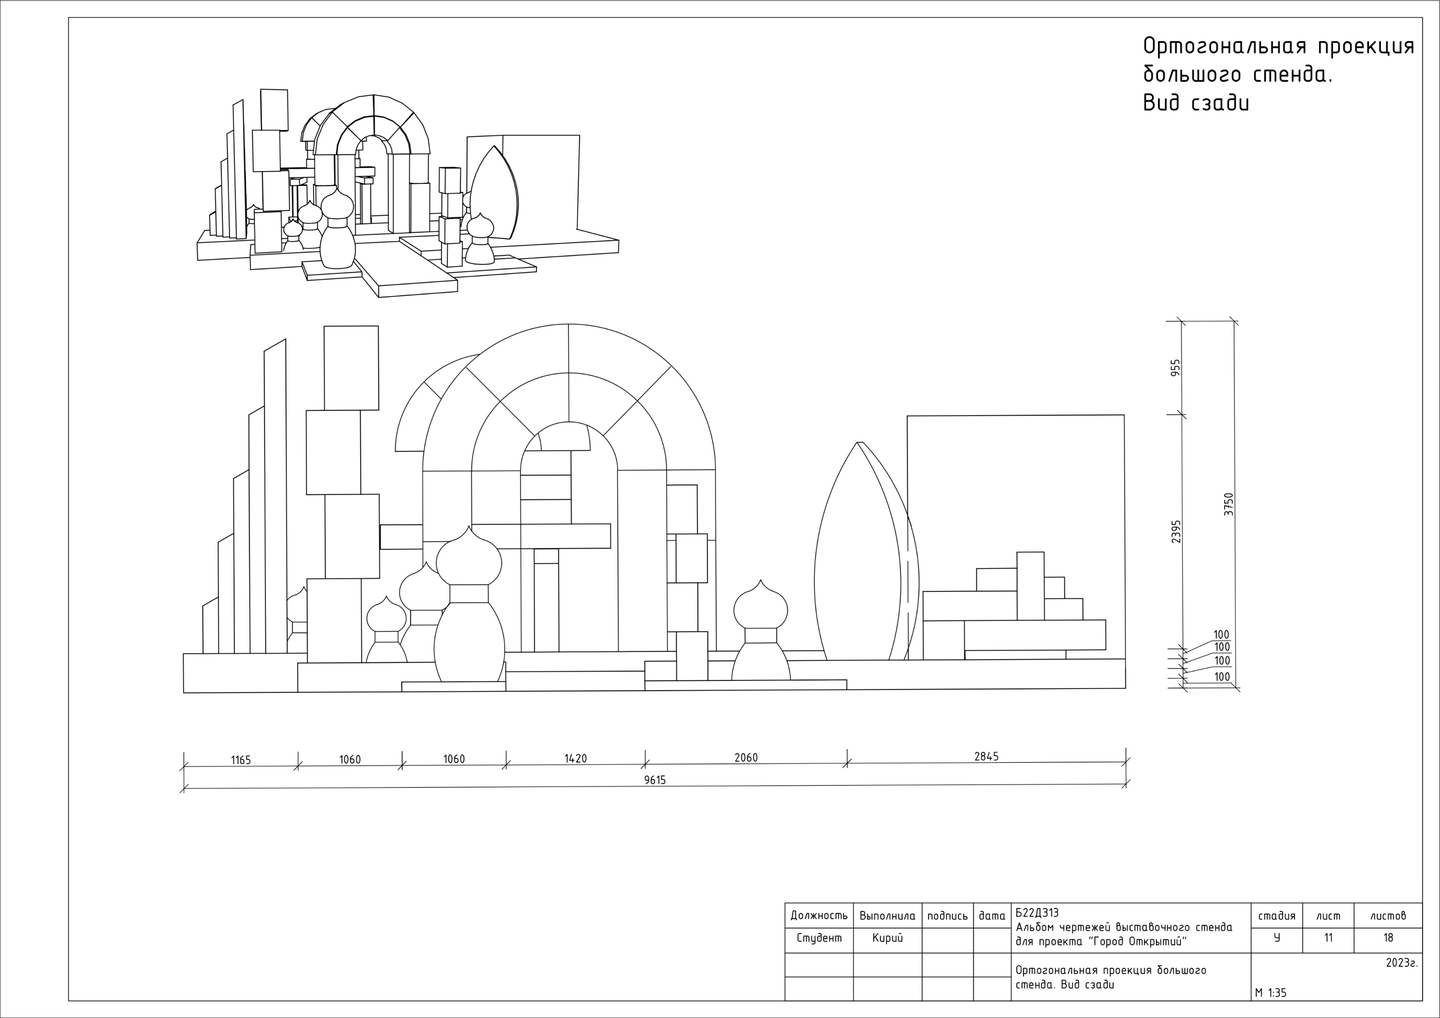Click the 'стадия' header cell

pos(1277,915)
